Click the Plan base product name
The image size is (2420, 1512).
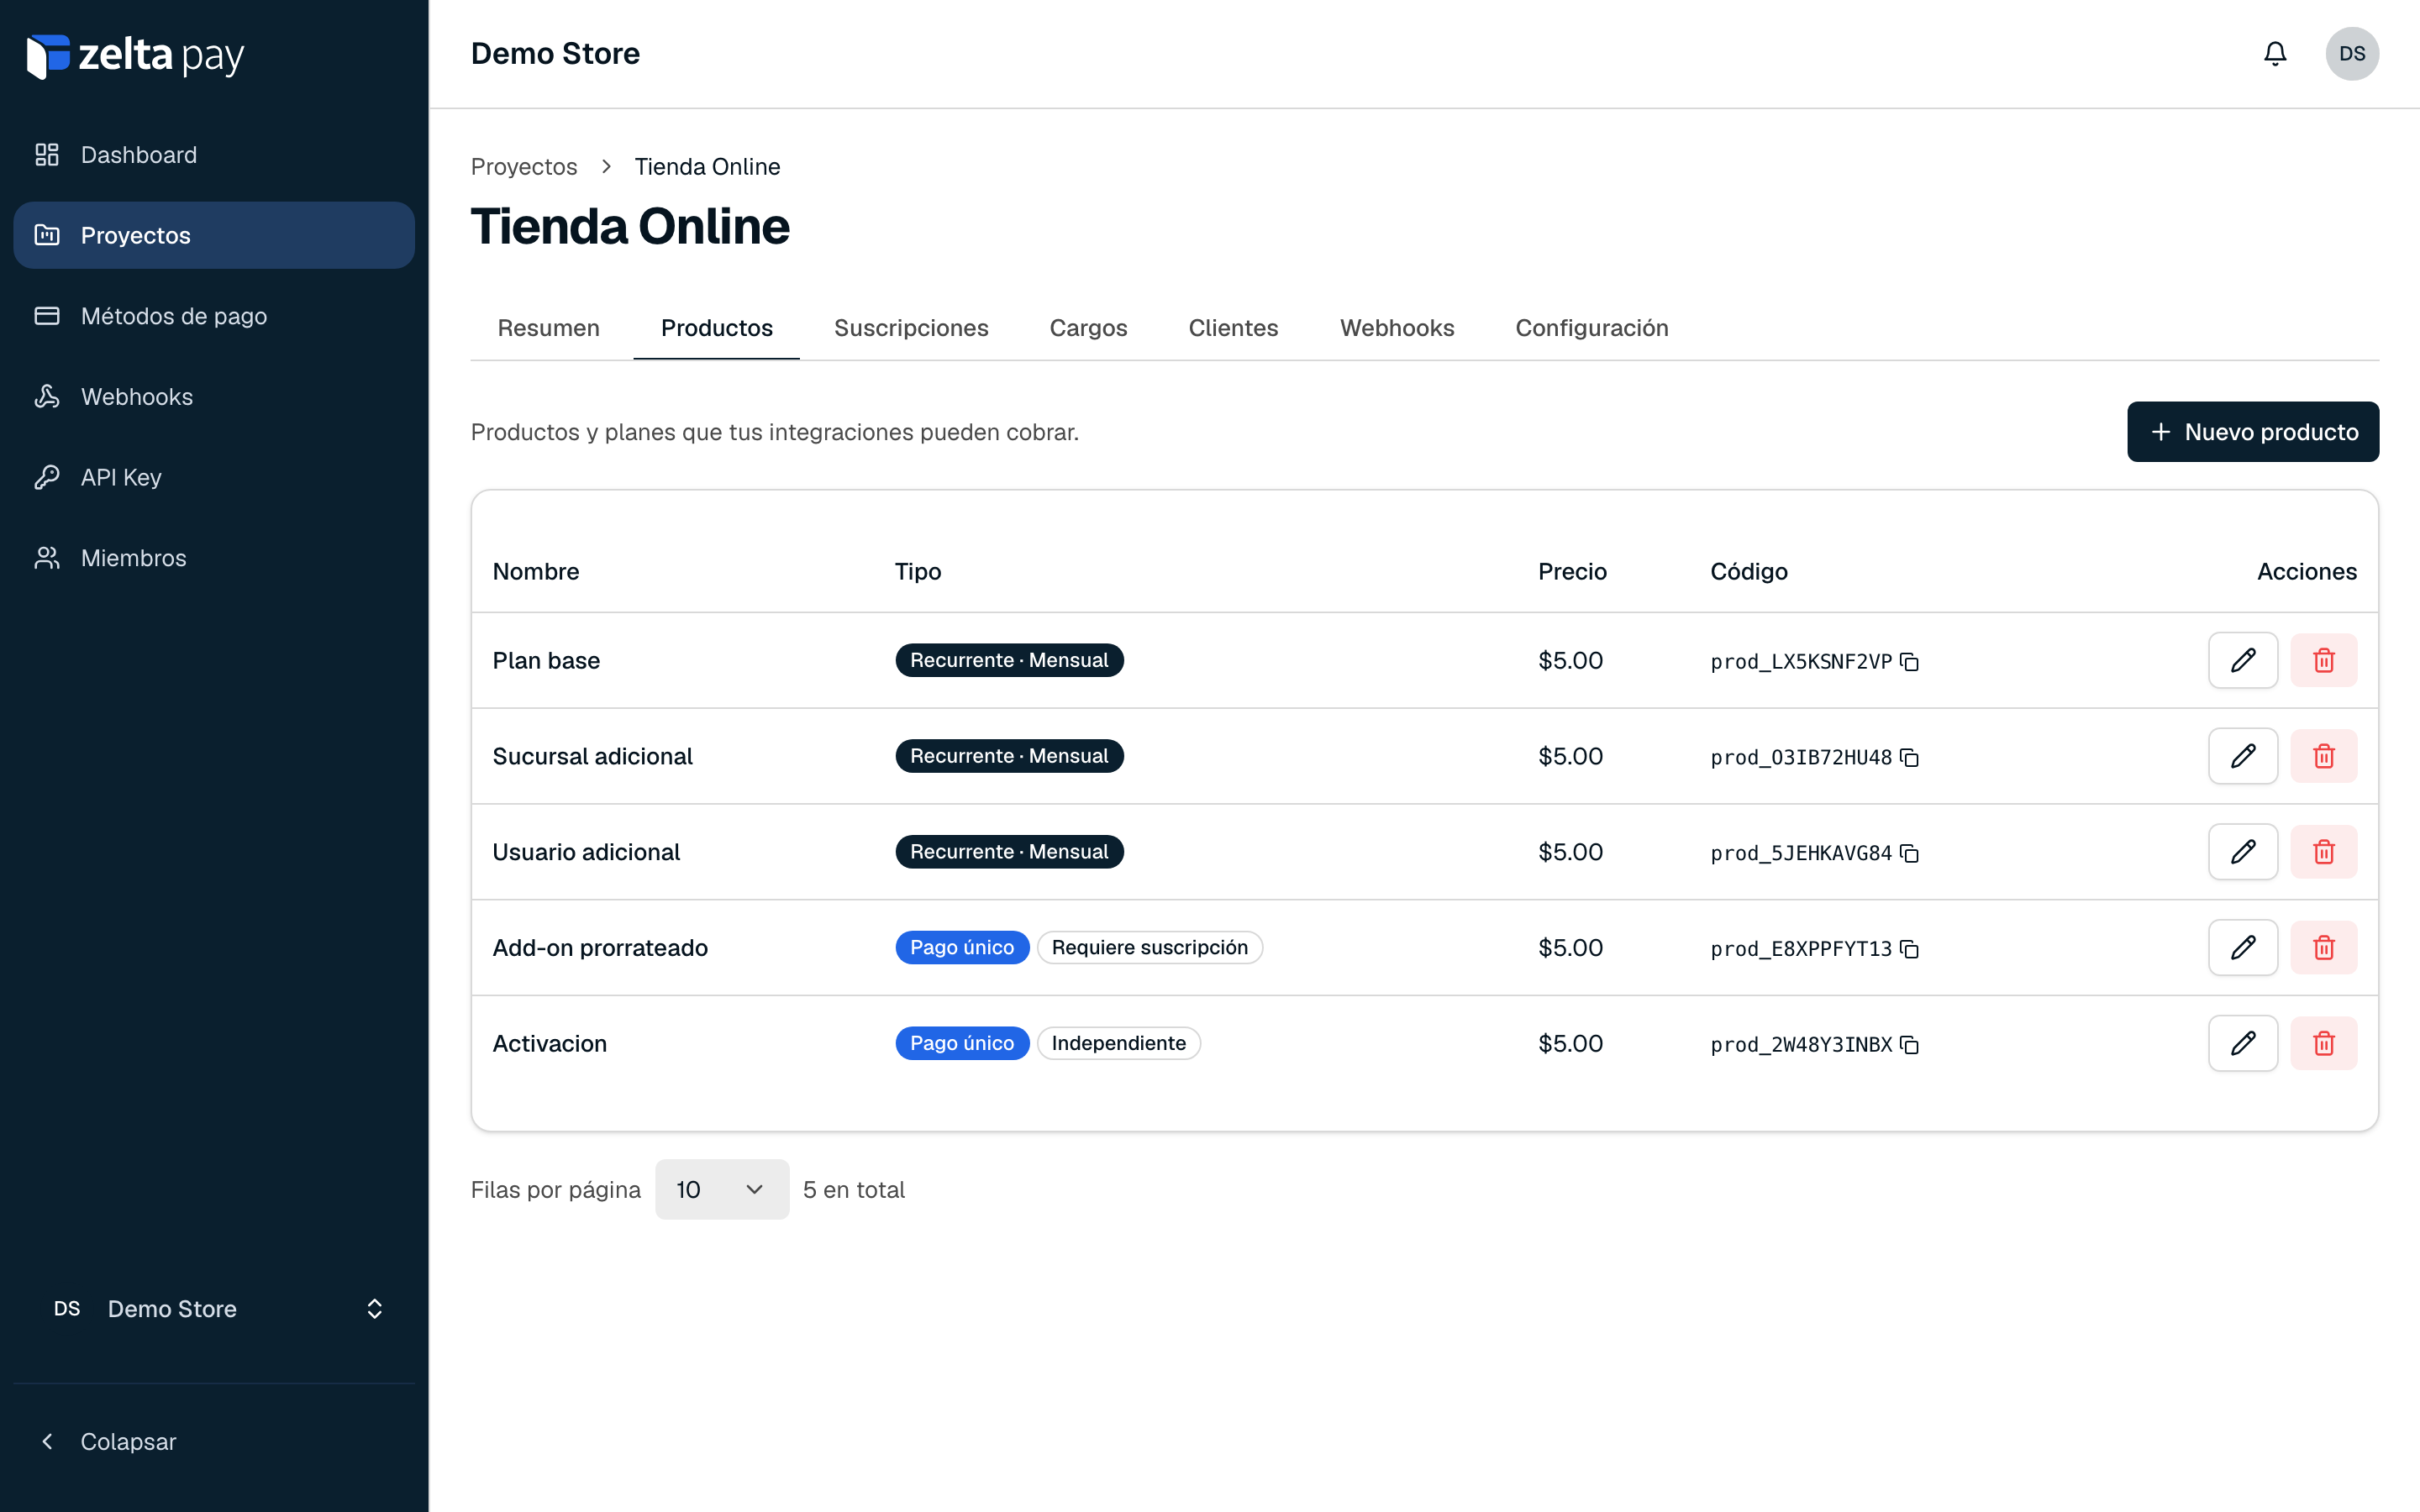546,661
